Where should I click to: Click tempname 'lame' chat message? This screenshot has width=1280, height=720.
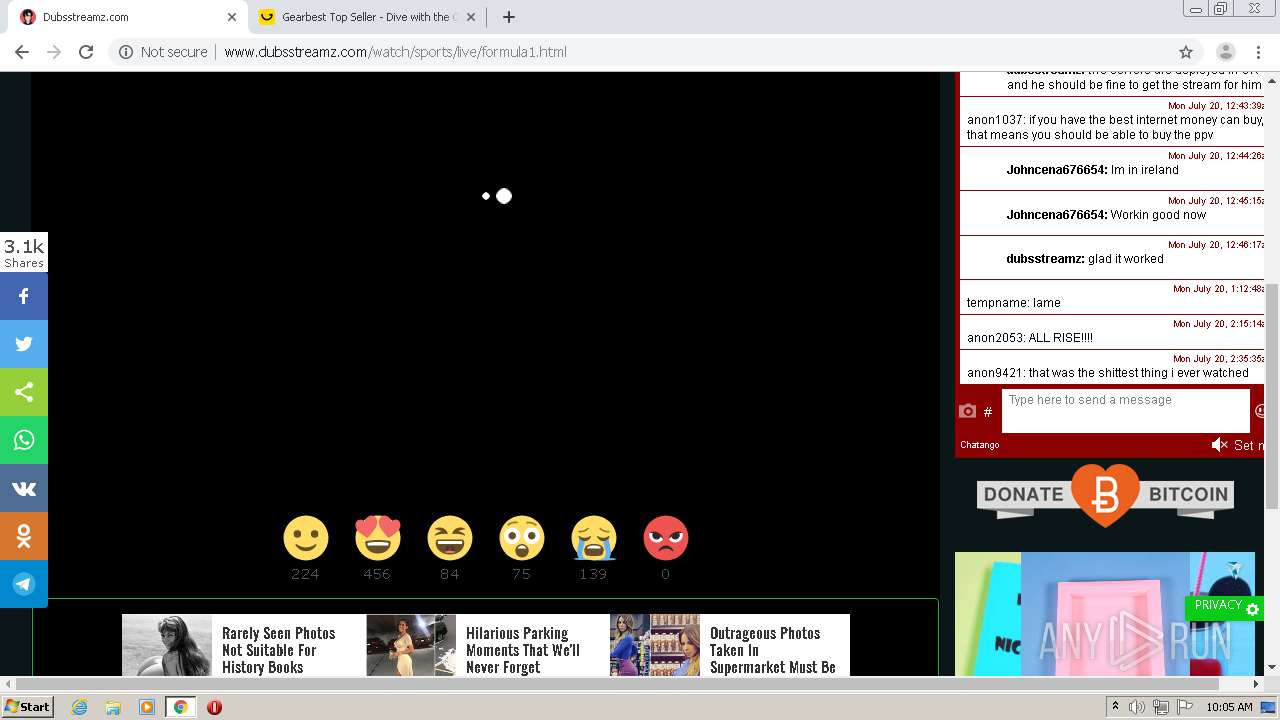[x=1013, y=303]
